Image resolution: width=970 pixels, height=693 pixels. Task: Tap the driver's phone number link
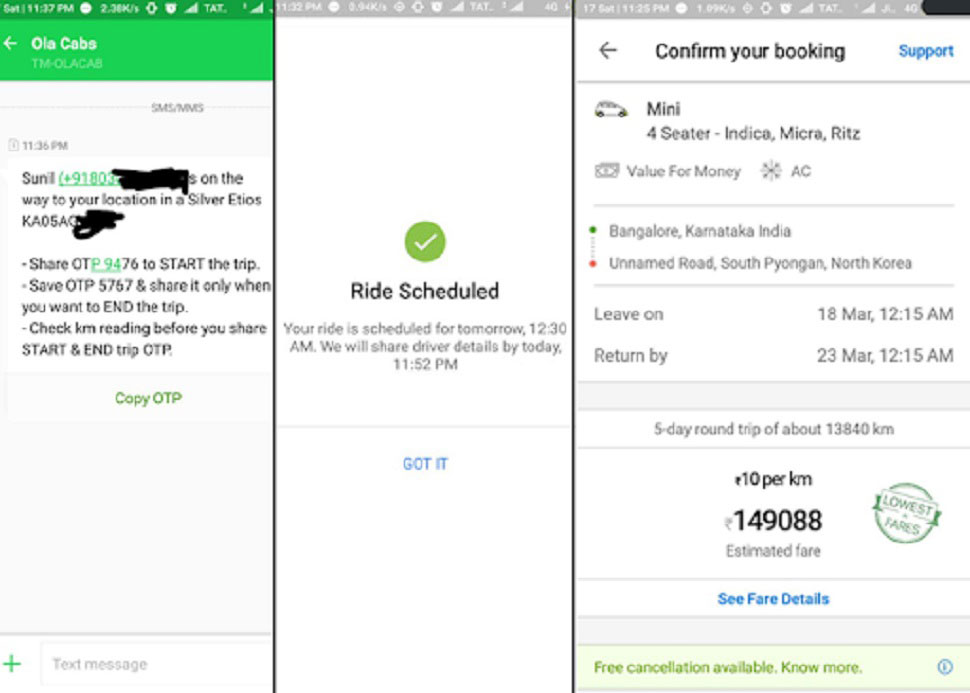point(85,179)
